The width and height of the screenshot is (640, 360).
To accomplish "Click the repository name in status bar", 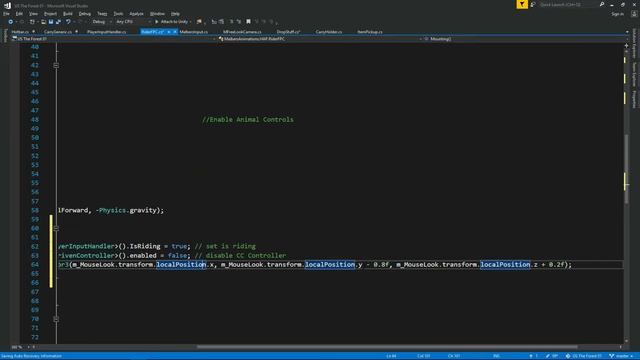I will [x=584, y=356].
